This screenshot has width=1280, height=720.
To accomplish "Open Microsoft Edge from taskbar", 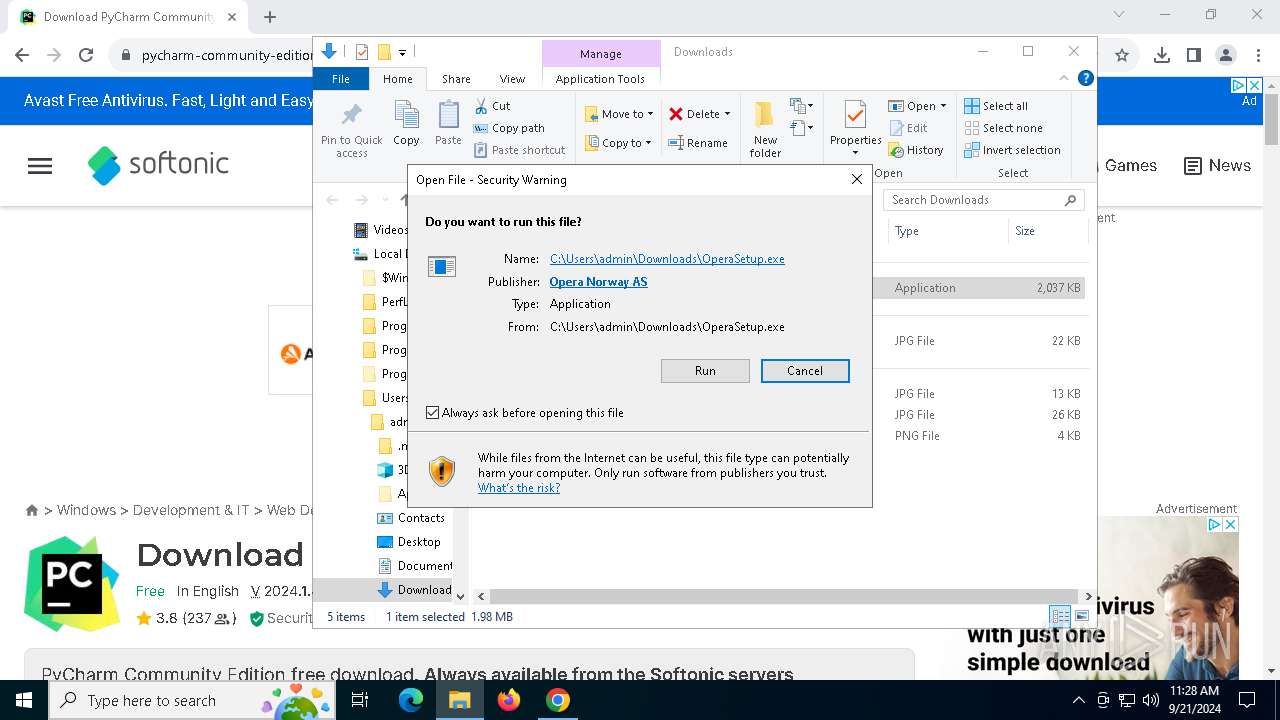I will click(x=411, y=700).
